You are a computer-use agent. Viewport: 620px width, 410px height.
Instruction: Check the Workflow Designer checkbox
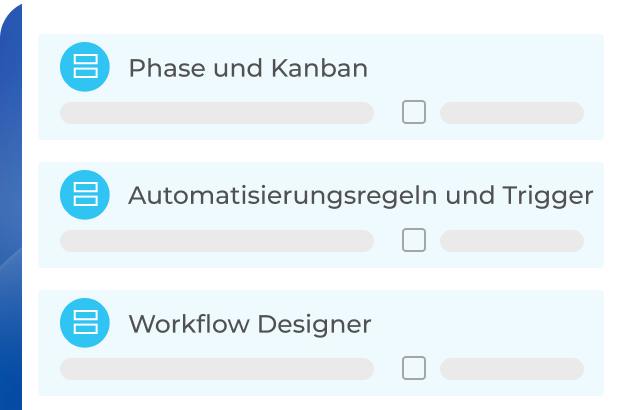pos(414,368)
